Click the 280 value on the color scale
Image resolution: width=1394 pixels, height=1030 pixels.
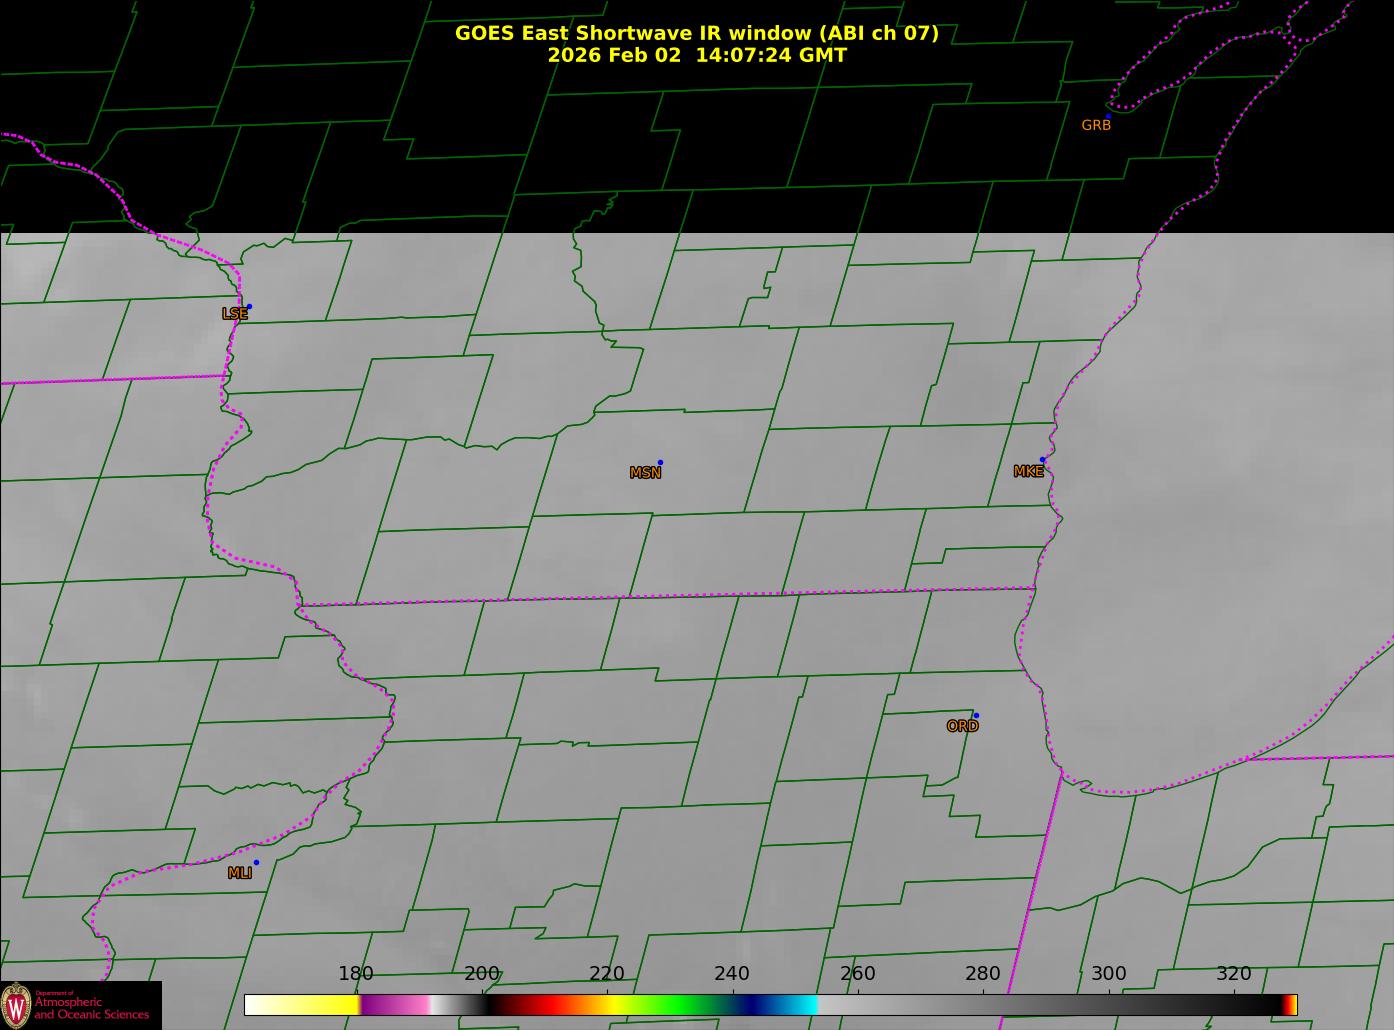click(x=983, y=973)
